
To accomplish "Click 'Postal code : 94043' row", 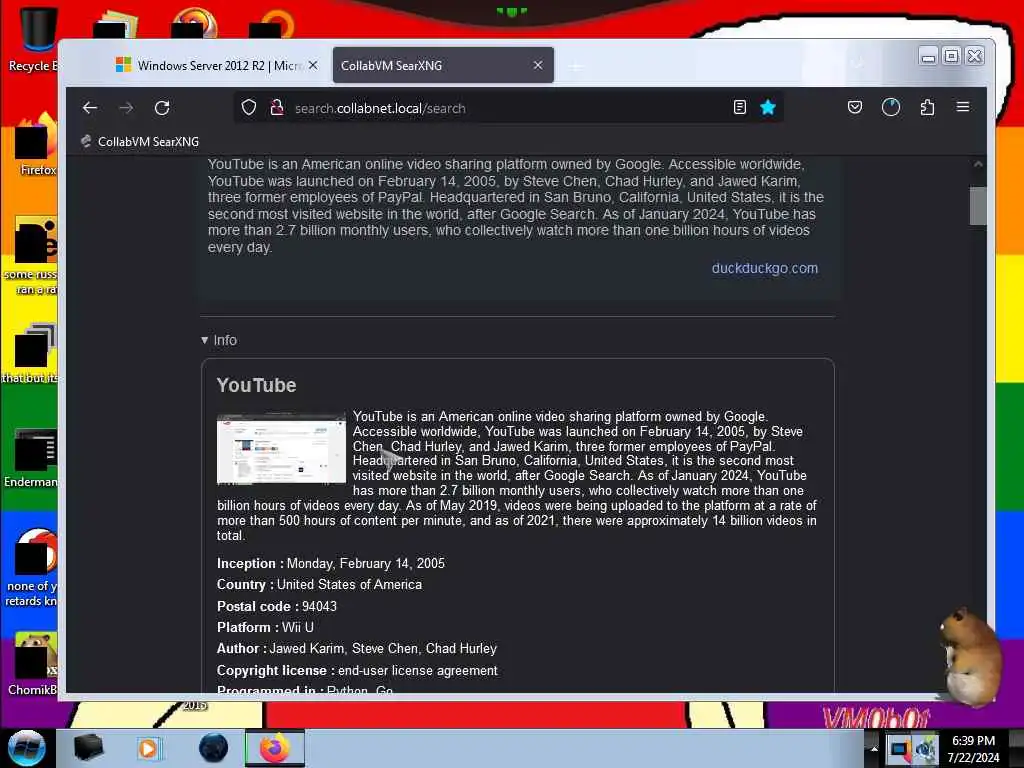I will [x=277, y=606].
